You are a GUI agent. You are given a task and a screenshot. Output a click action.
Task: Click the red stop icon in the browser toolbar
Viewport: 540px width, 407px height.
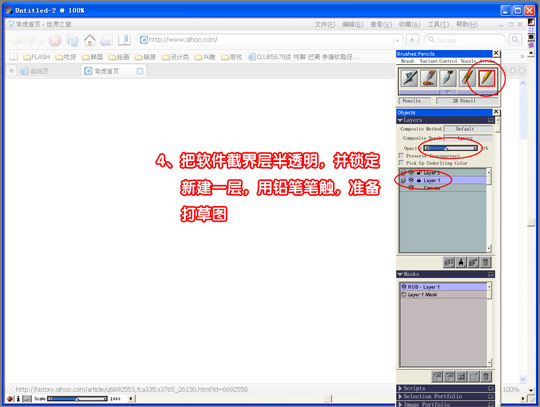55,40
